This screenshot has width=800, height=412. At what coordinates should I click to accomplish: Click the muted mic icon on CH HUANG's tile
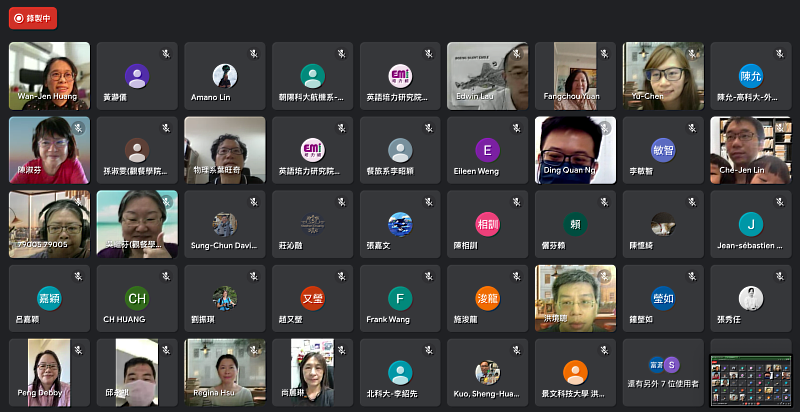pyautogui.click(x=166, y=276)
